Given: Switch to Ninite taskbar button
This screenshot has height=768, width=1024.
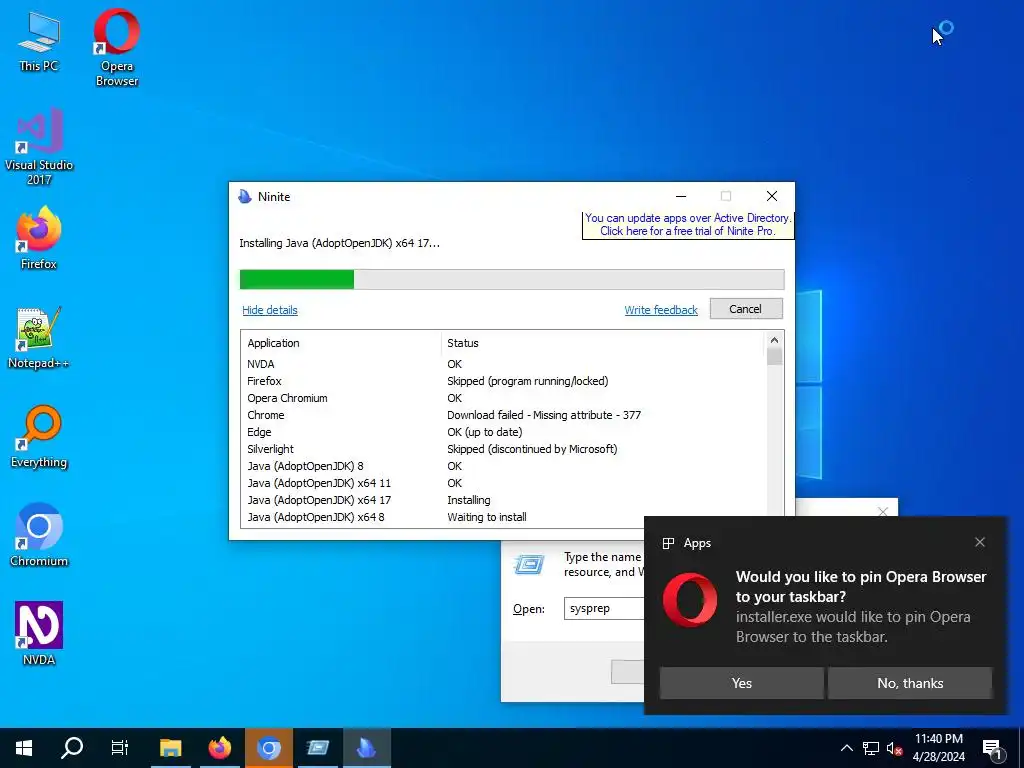Looking at the screenshot, I should 366,748.
